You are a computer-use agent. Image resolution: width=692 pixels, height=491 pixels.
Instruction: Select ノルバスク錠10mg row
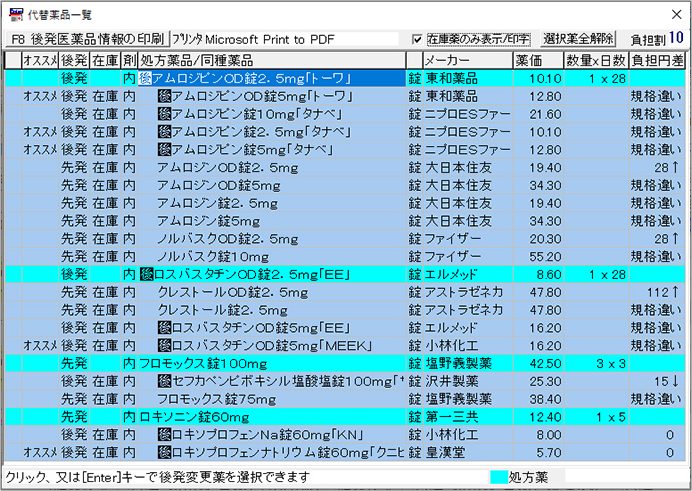pos(345,256)
